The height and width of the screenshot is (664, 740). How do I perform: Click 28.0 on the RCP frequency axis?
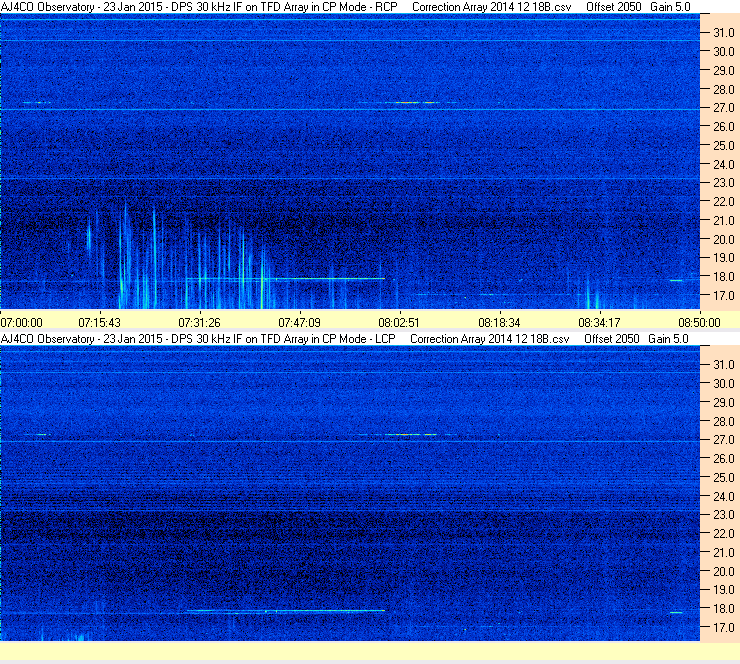point(723,90)
